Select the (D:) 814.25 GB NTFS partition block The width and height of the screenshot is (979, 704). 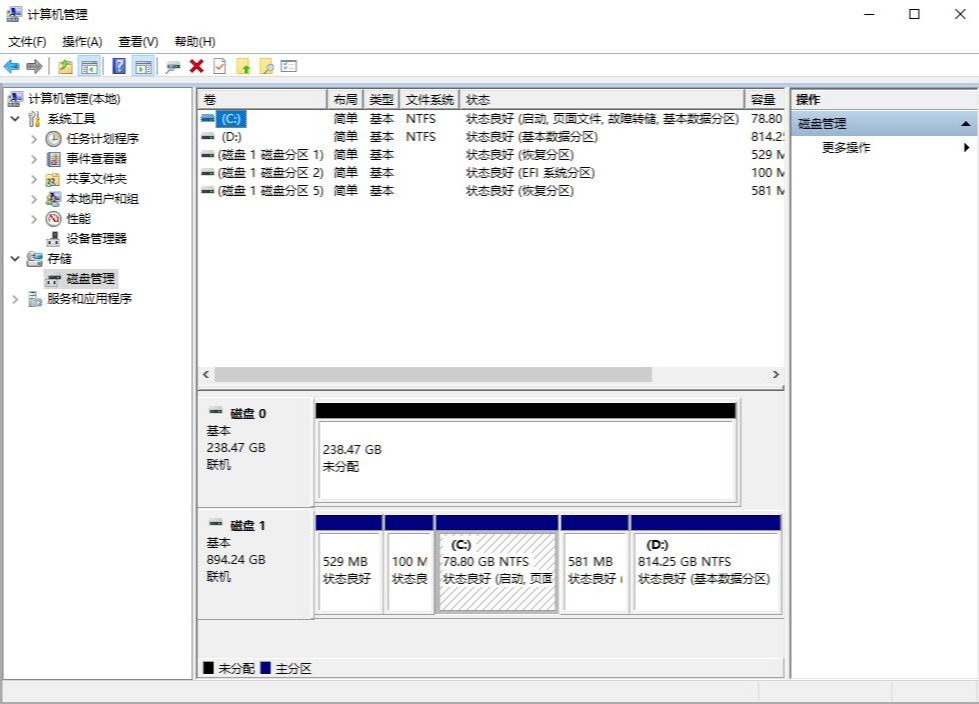706,564
